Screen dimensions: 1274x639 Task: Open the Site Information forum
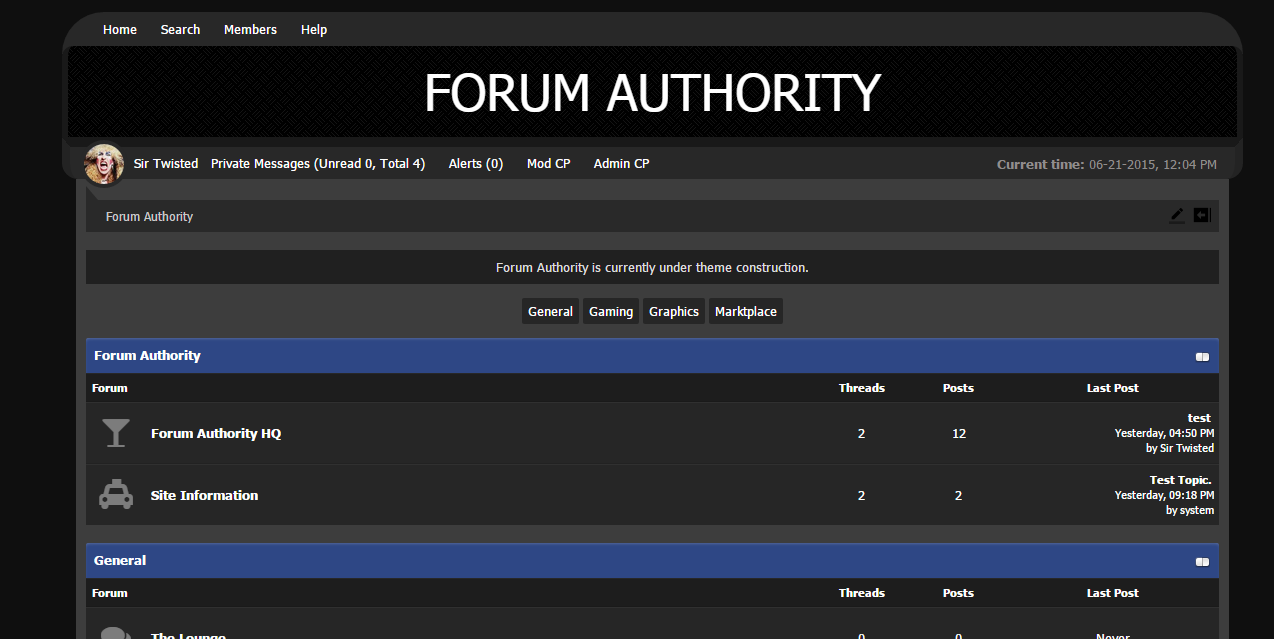coord(204,495)
